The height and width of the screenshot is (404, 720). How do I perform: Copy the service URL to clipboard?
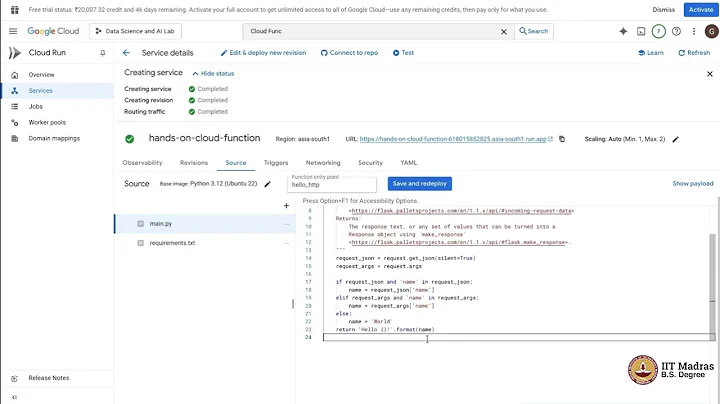click(562, 139)
